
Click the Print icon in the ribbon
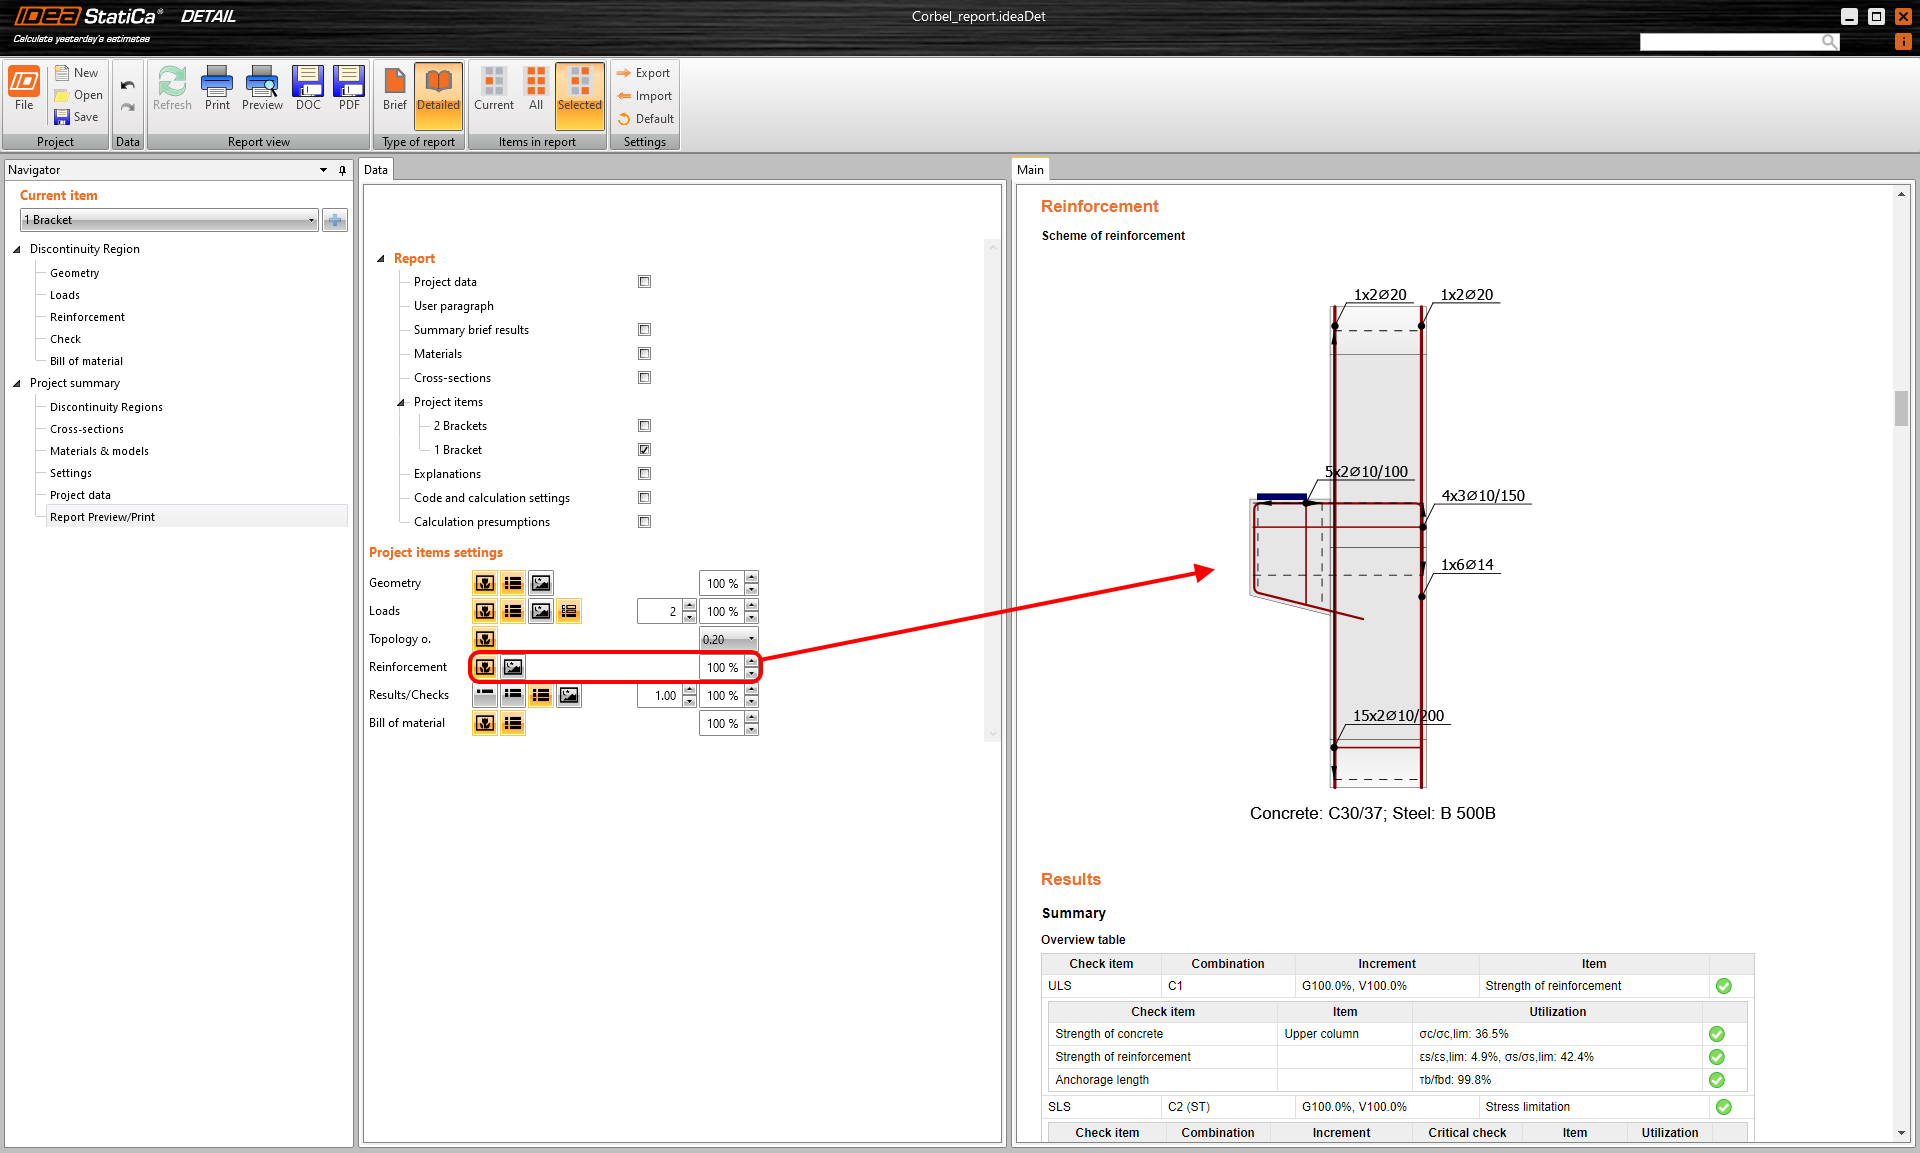[x=217, y=88]
